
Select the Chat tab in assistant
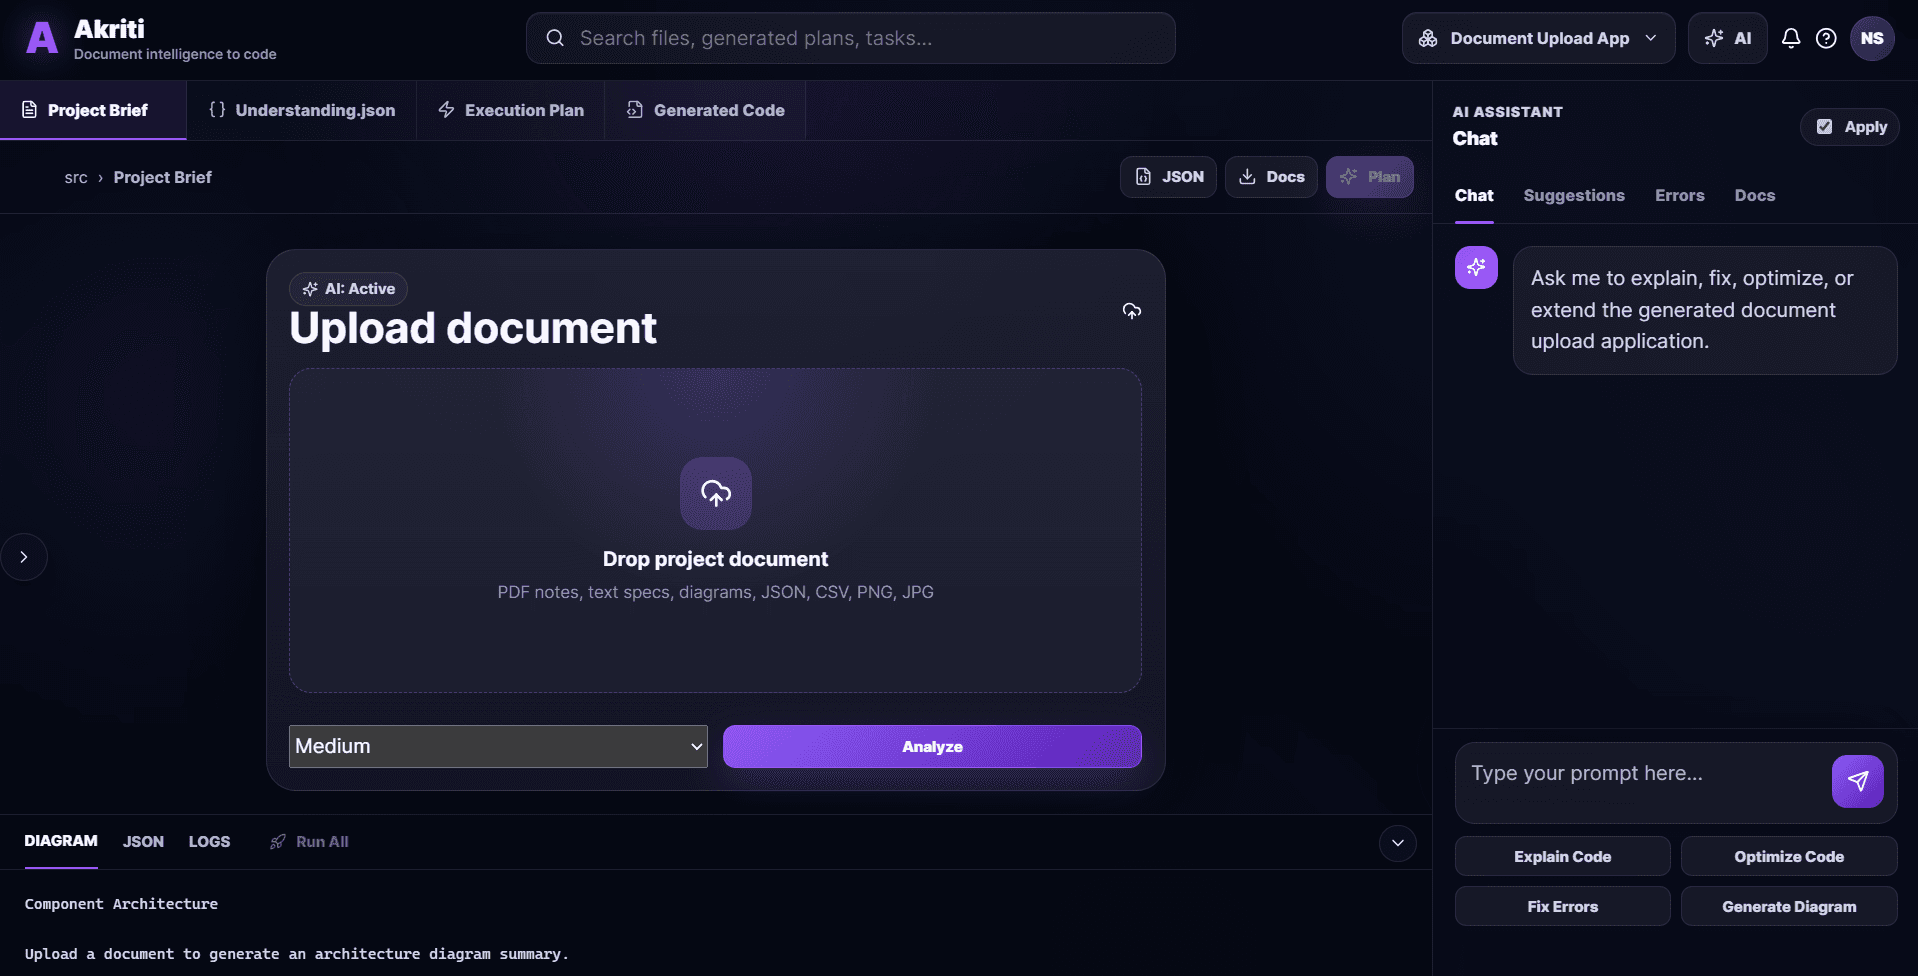click(1474, 196)
